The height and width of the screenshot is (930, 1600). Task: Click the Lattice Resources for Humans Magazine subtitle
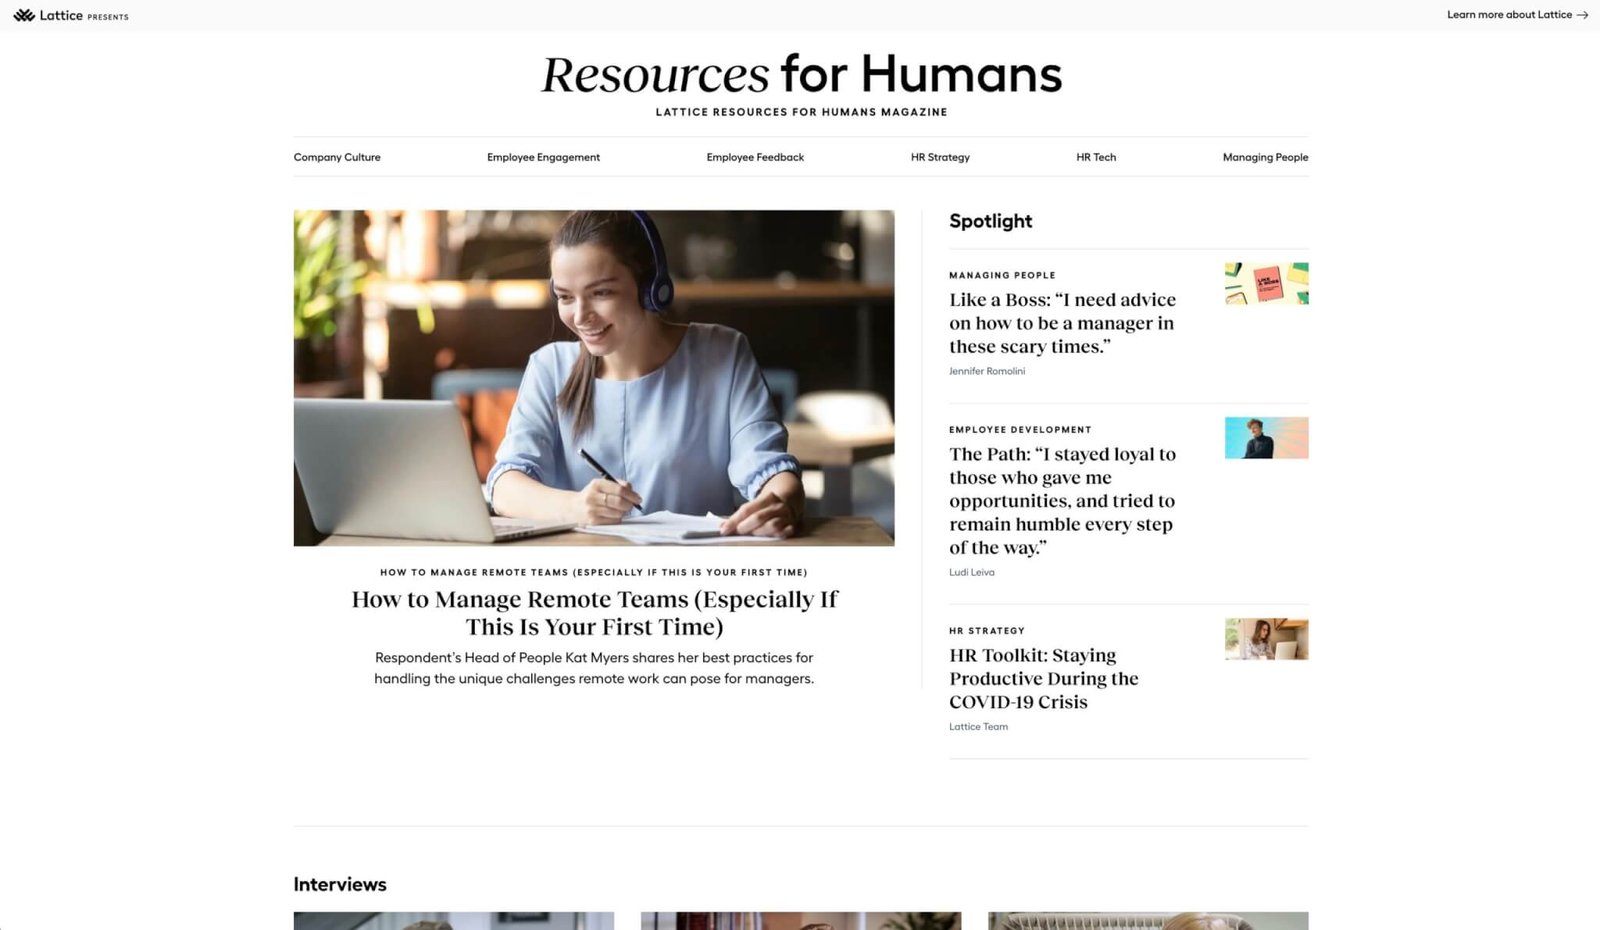[x=801, y=112]
